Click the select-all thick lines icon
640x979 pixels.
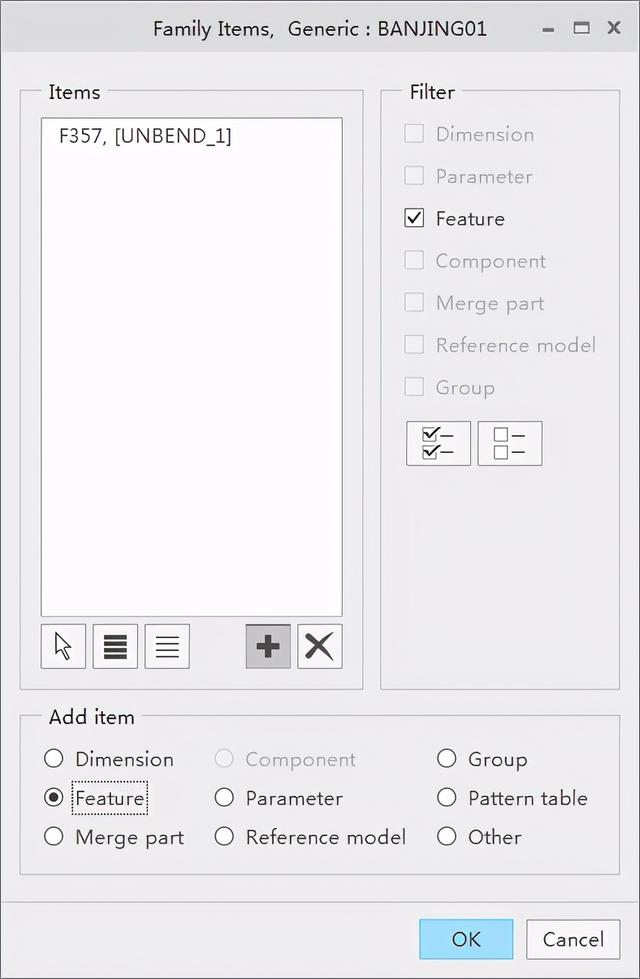[x=115, y=646]
